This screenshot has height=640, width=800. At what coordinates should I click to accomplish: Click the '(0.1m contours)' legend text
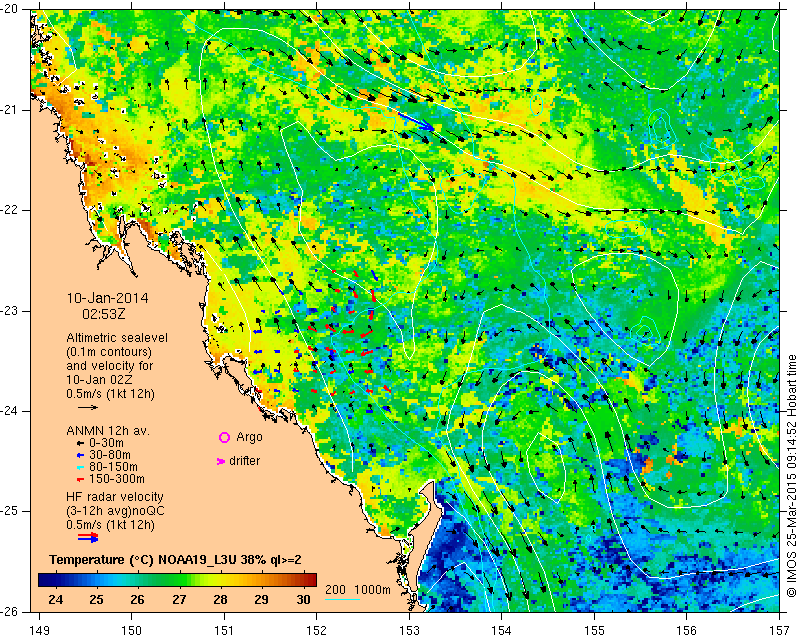click(109, 352)
